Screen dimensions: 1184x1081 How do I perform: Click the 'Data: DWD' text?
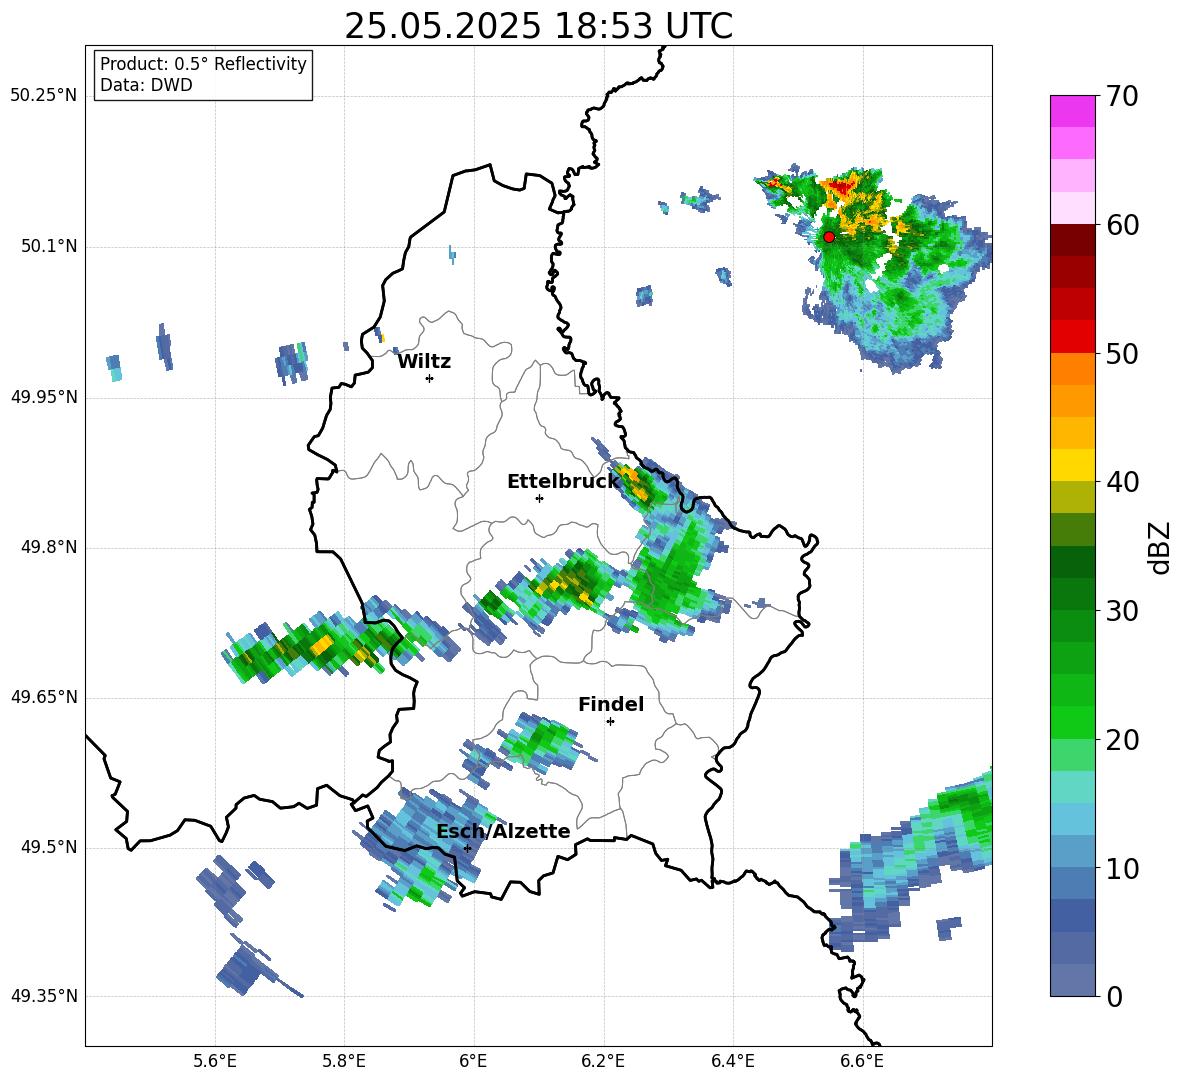146,85
